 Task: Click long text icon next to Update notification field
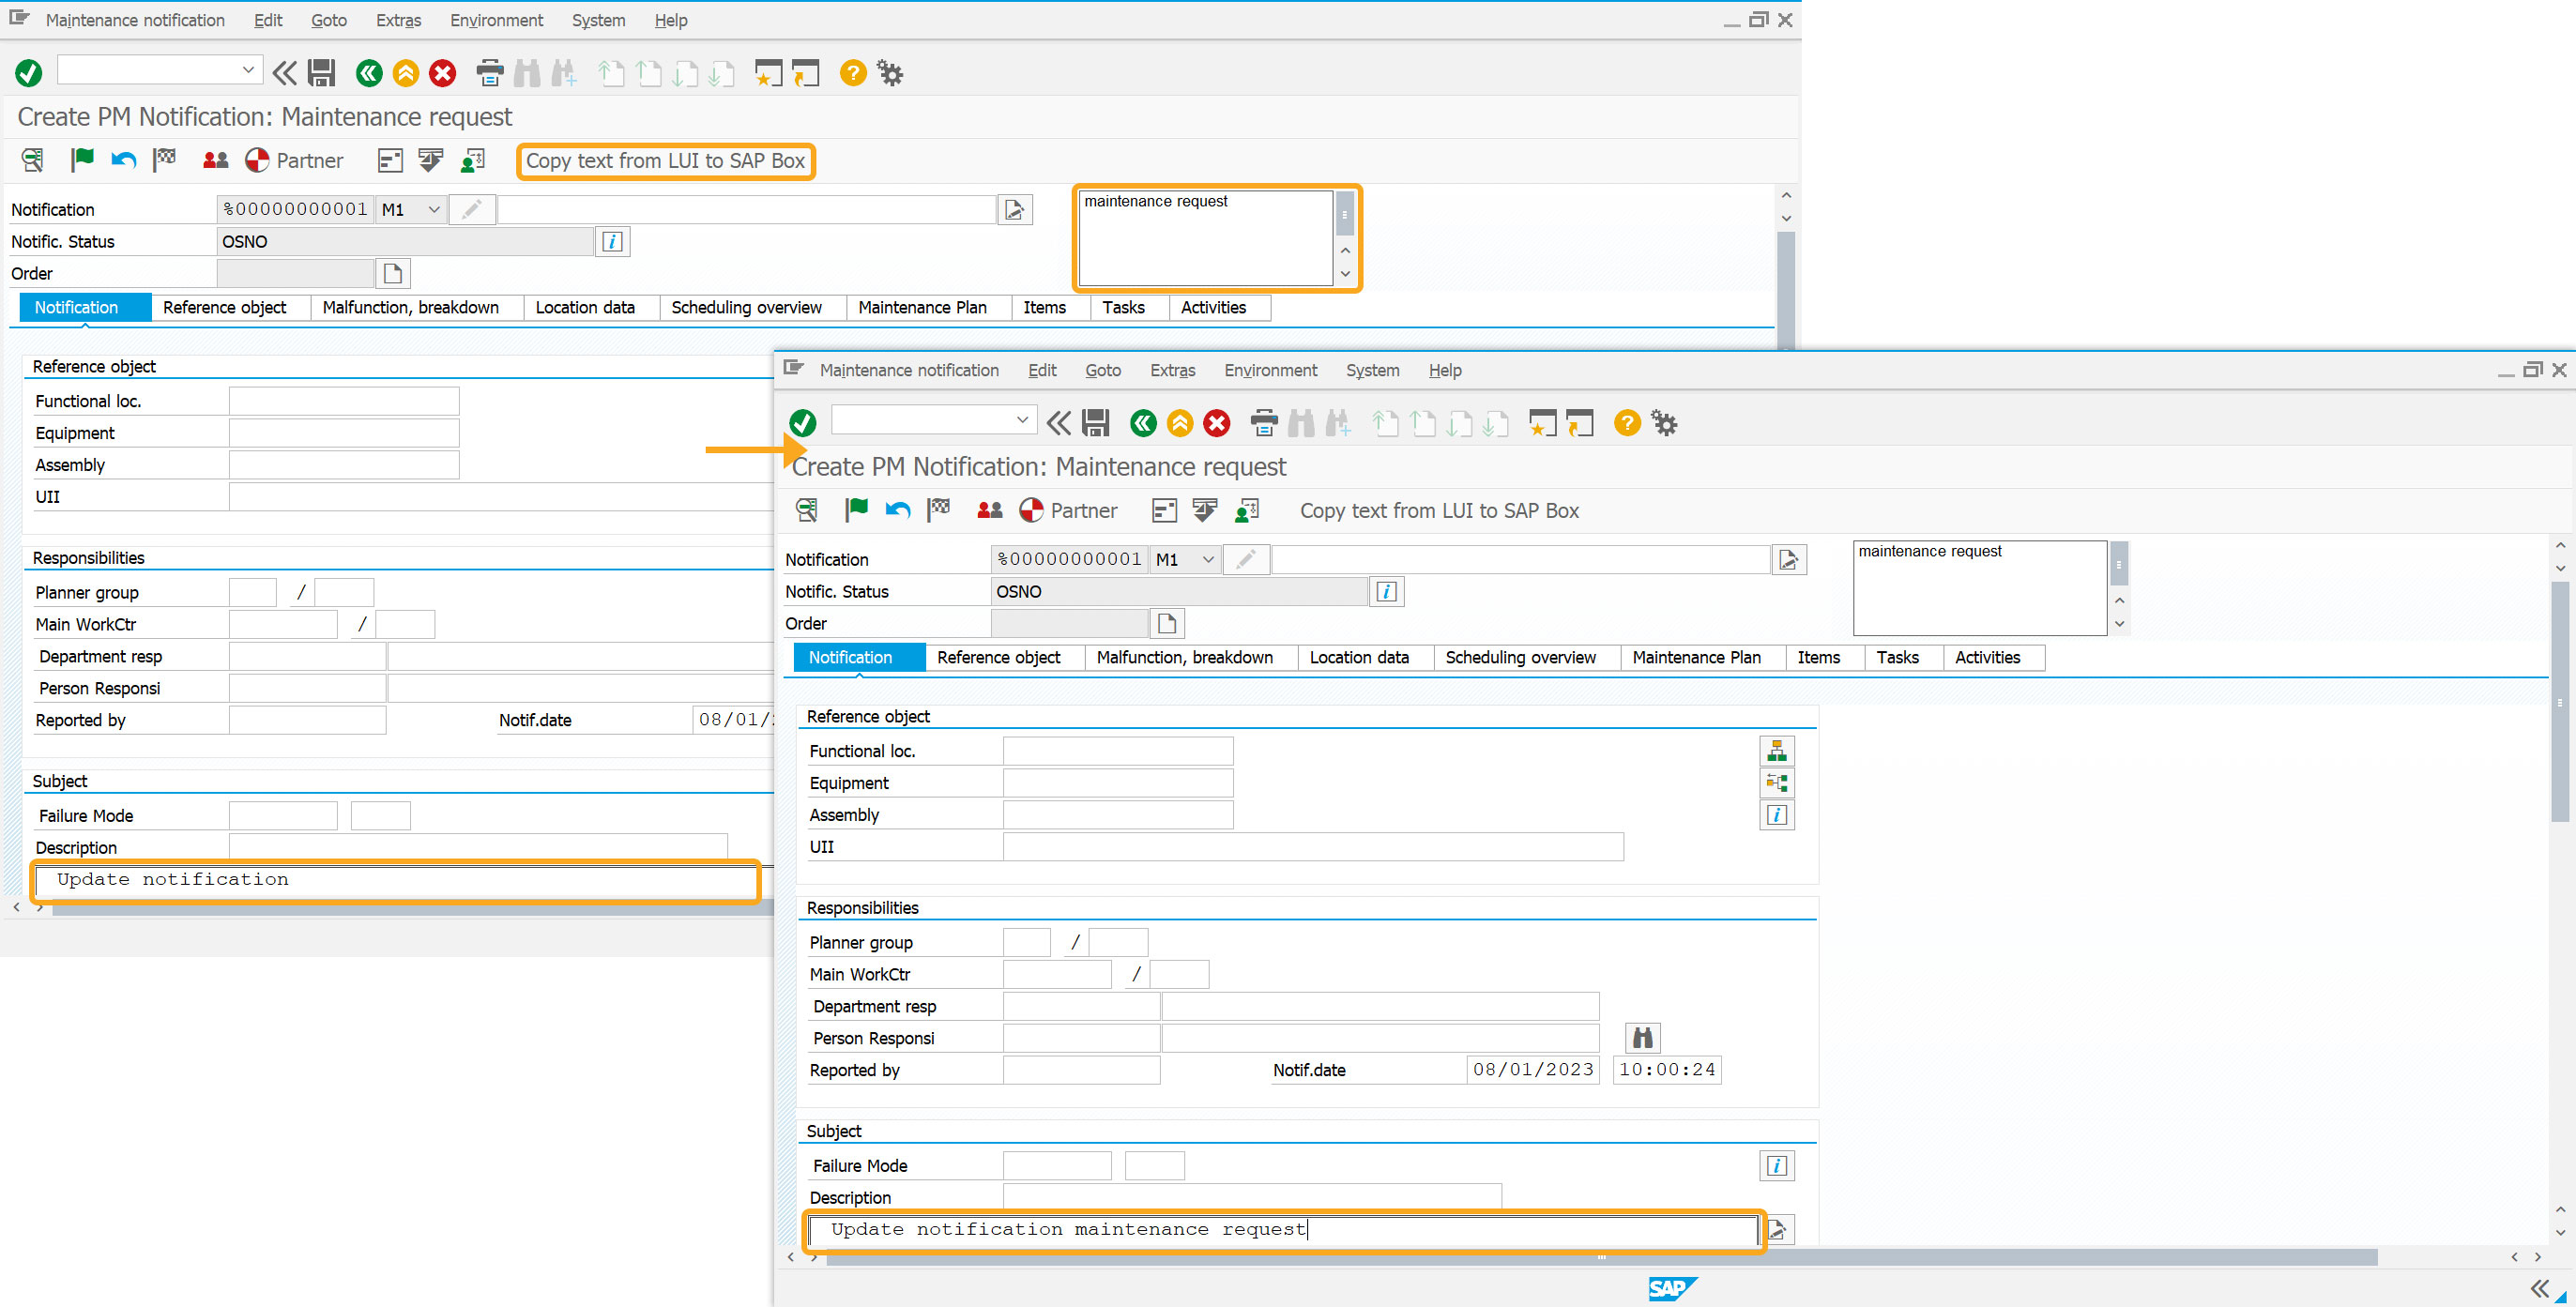(1778, 1229)
